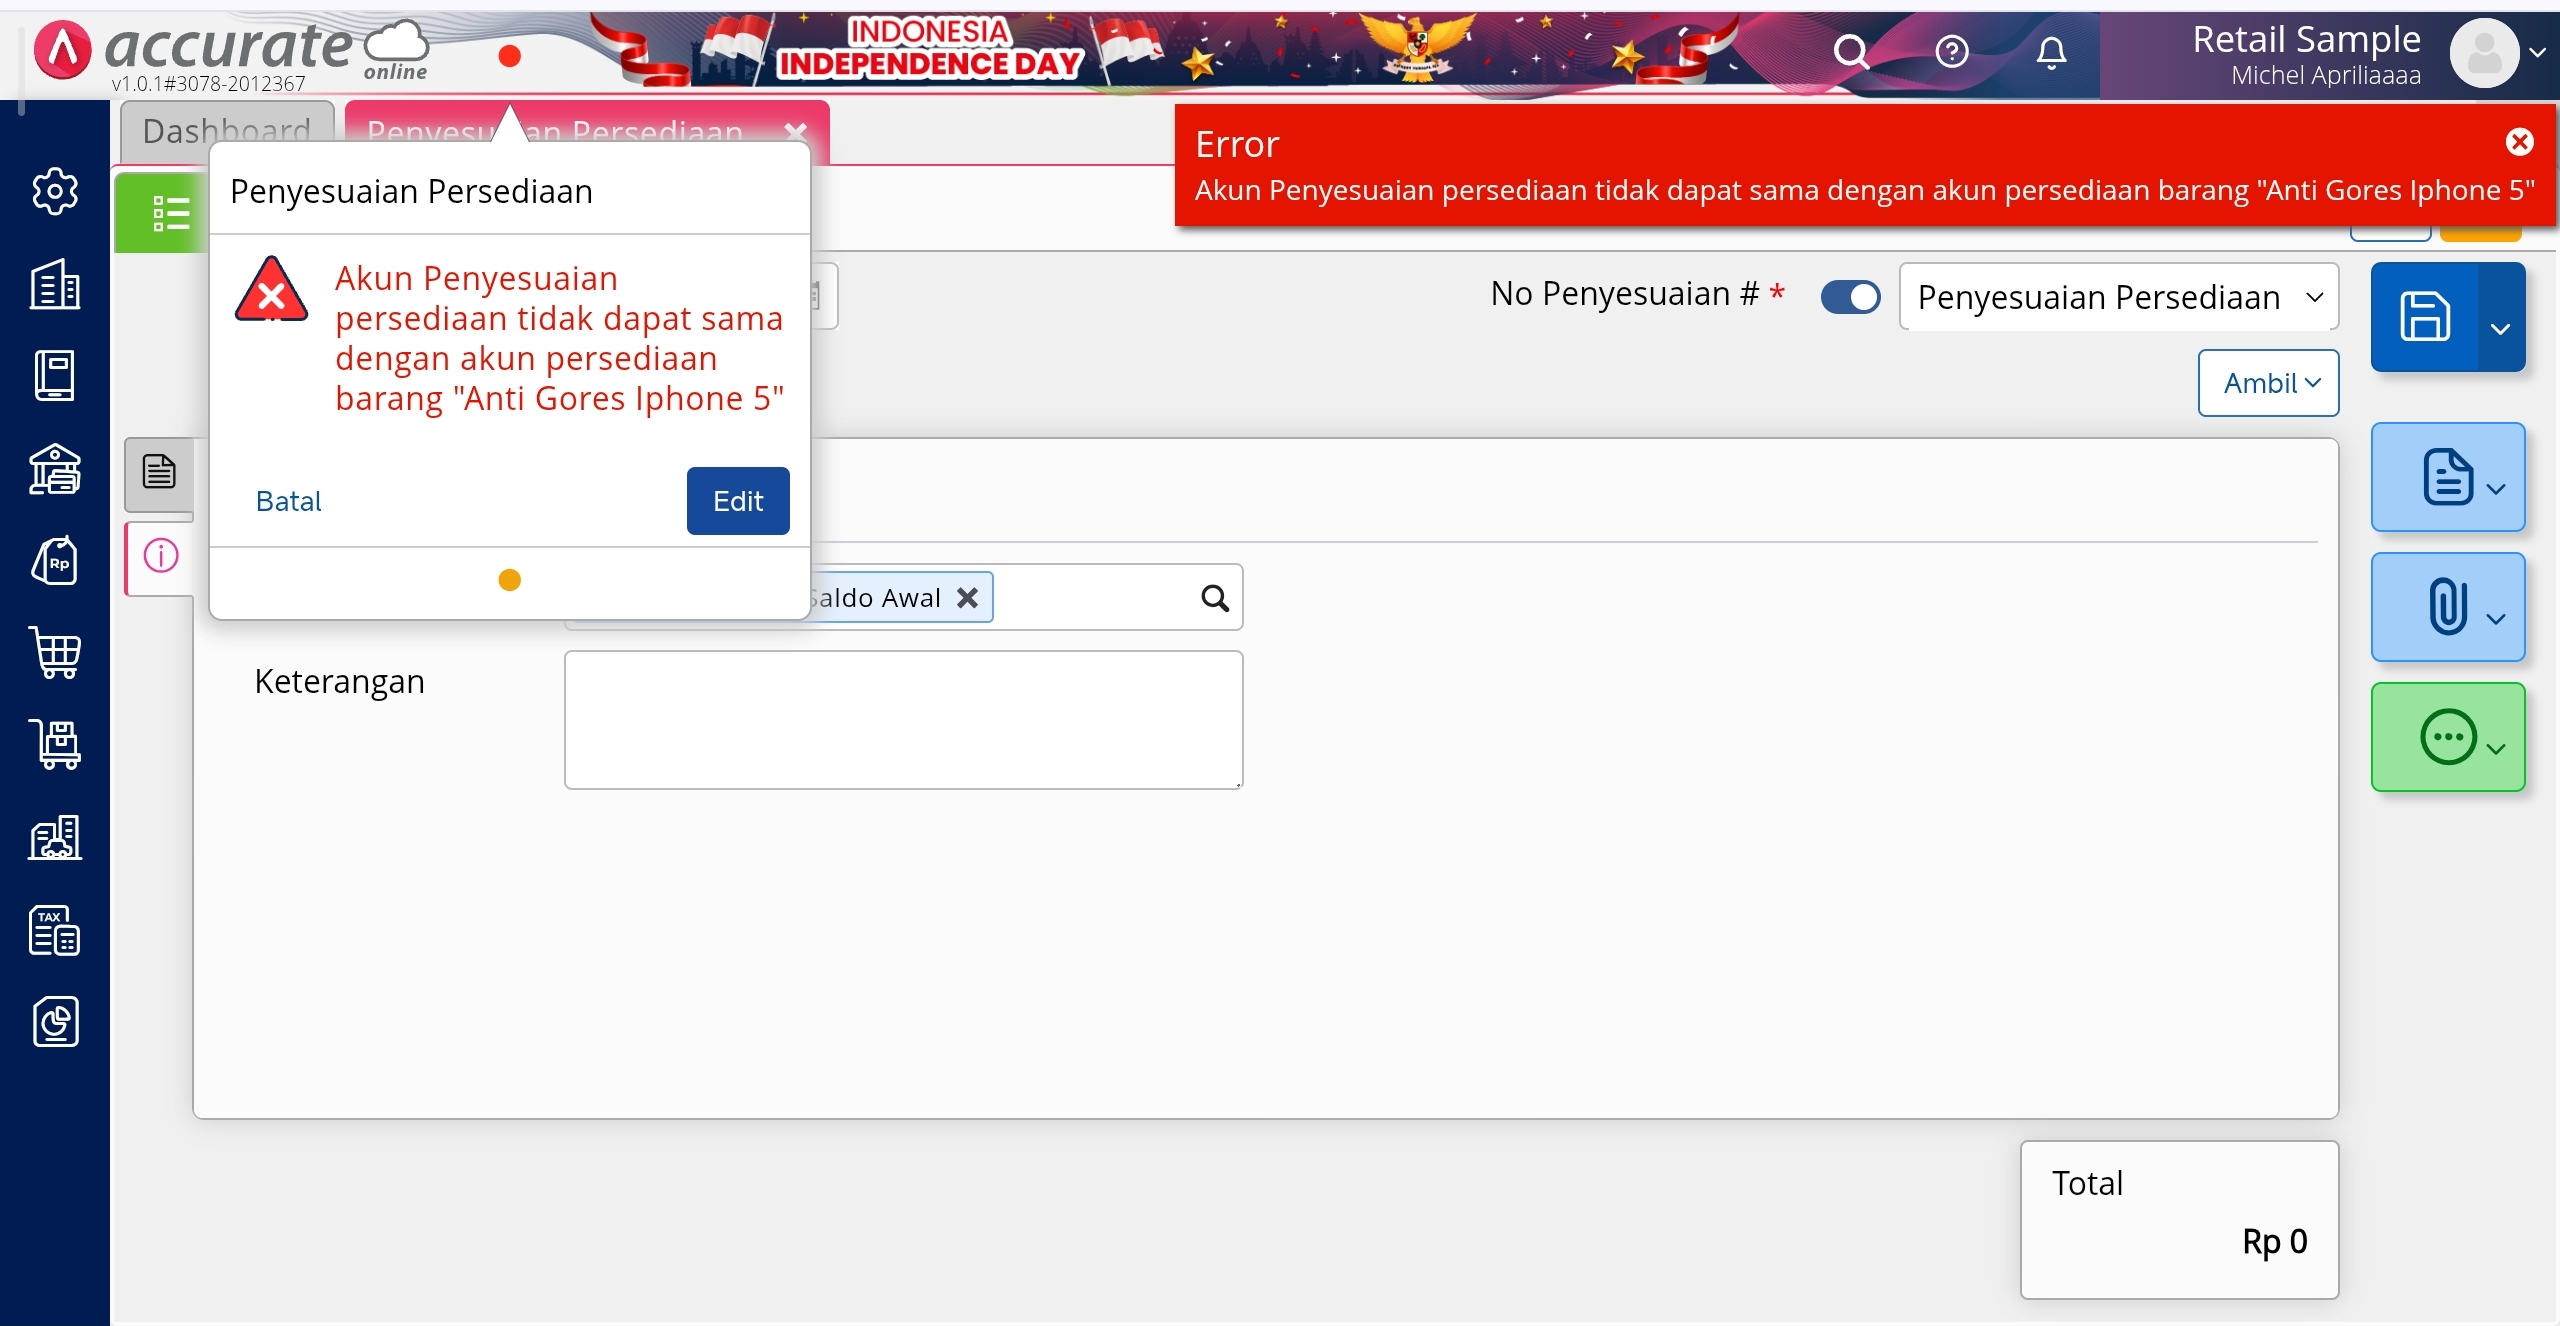This screenshot has height=1326, width=2560.
Task: Click the paperclip attachment icon
Action: (2447, 607)
